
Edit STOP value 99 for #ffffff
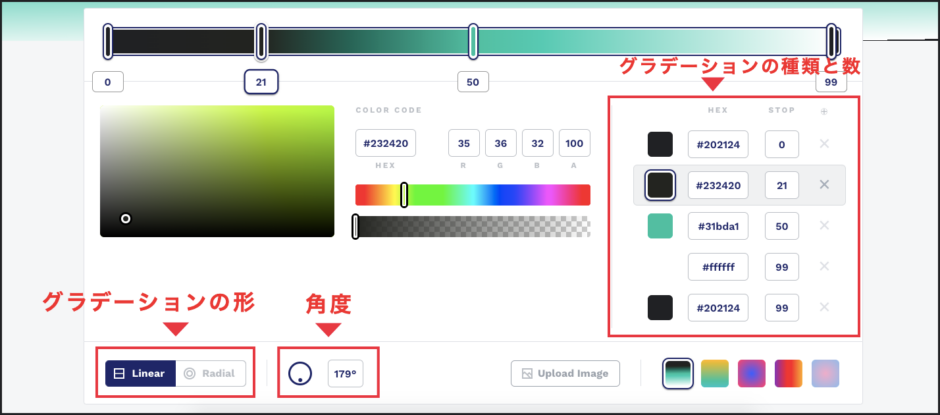[782, 267]
